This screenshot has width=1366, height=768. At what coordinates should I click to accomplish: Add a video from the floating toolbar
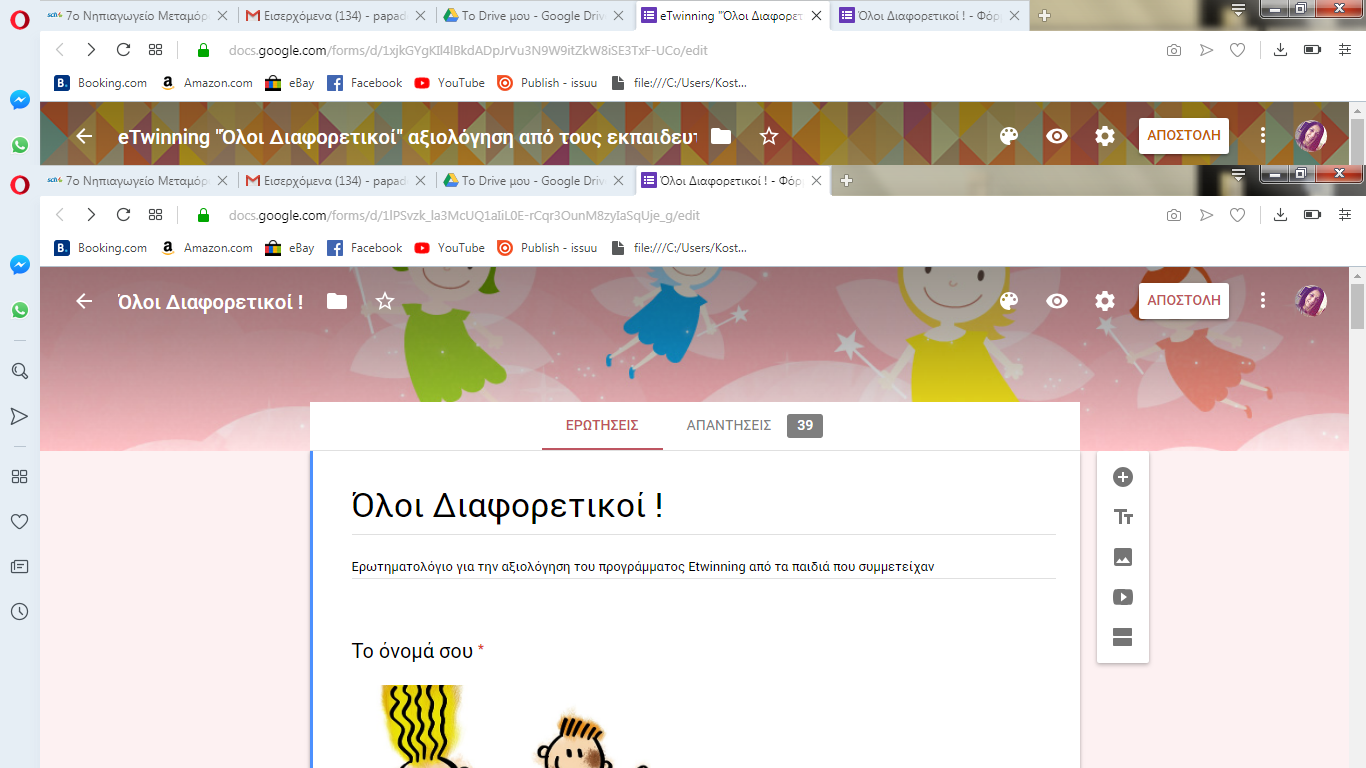[1122, 597]
